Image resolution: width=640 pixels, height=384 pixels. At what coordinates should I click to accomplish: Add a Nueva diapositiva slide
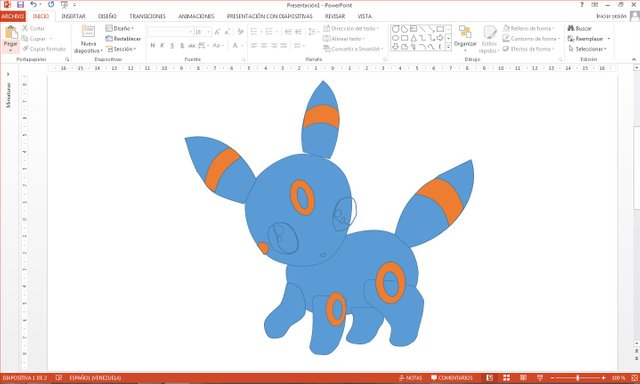point(88,39)
